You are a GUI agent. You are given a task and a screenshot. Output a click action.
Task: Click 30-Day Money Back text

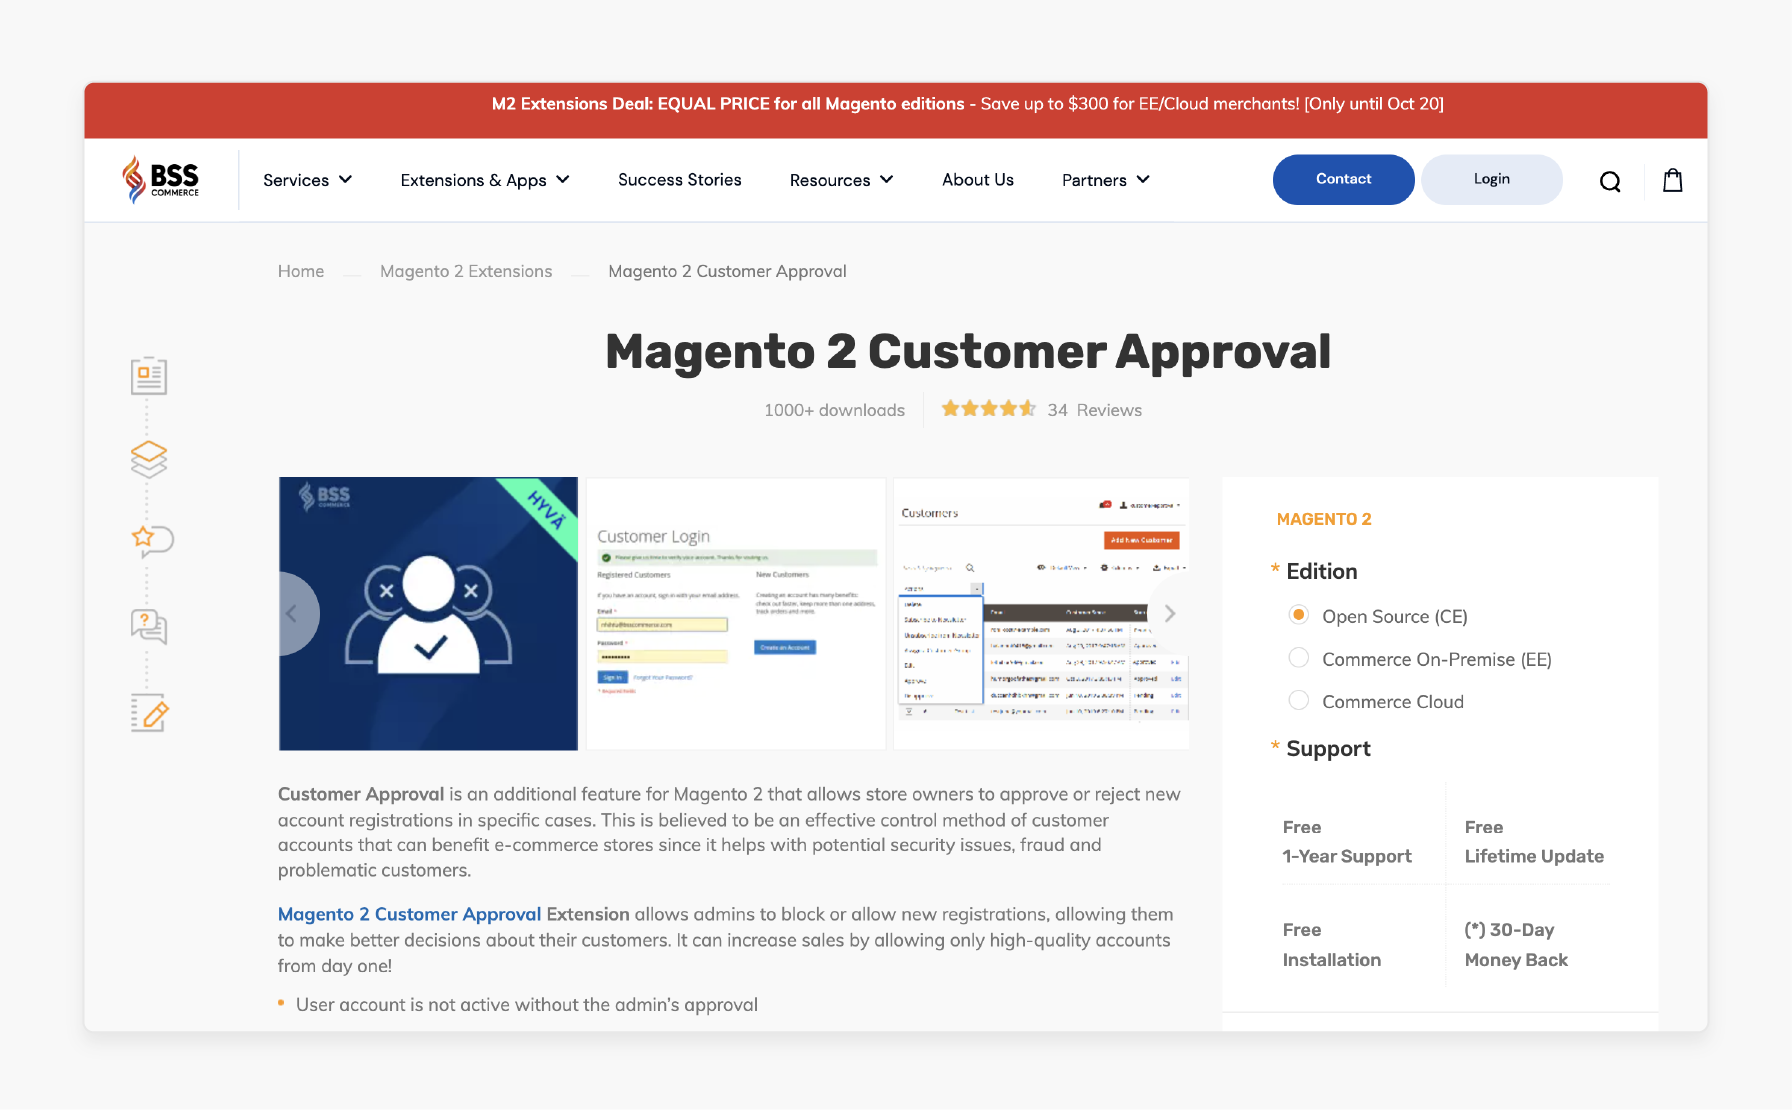click(1516, 944)
